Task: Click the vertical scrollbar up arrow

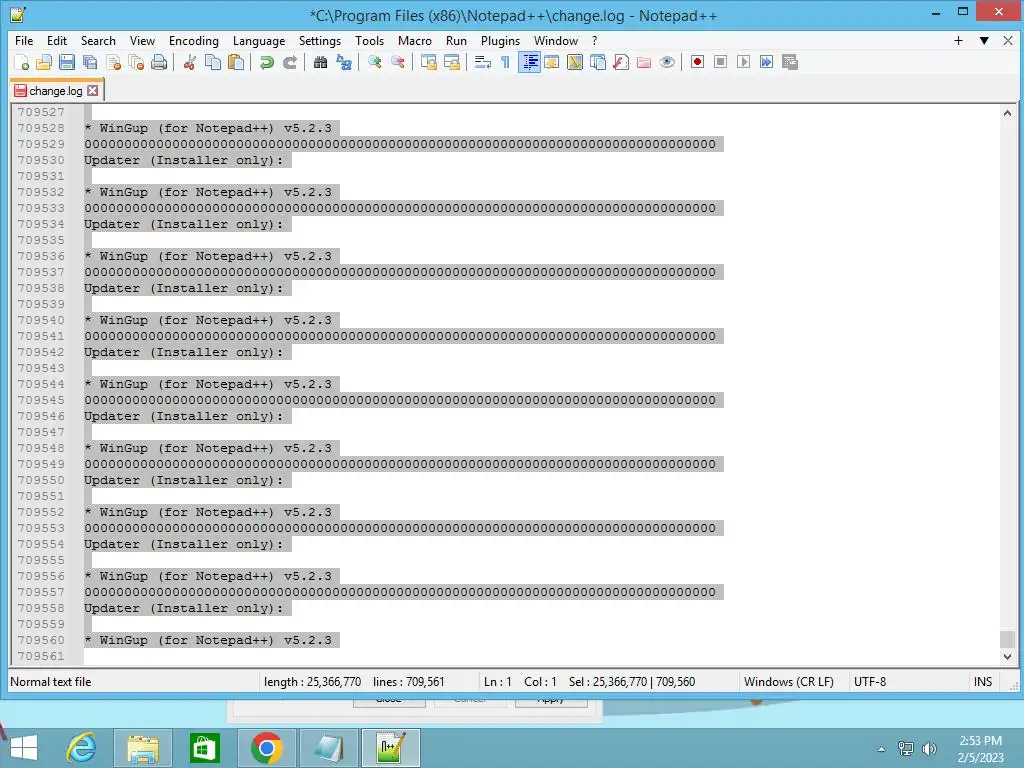Action: pos(1007,113)
